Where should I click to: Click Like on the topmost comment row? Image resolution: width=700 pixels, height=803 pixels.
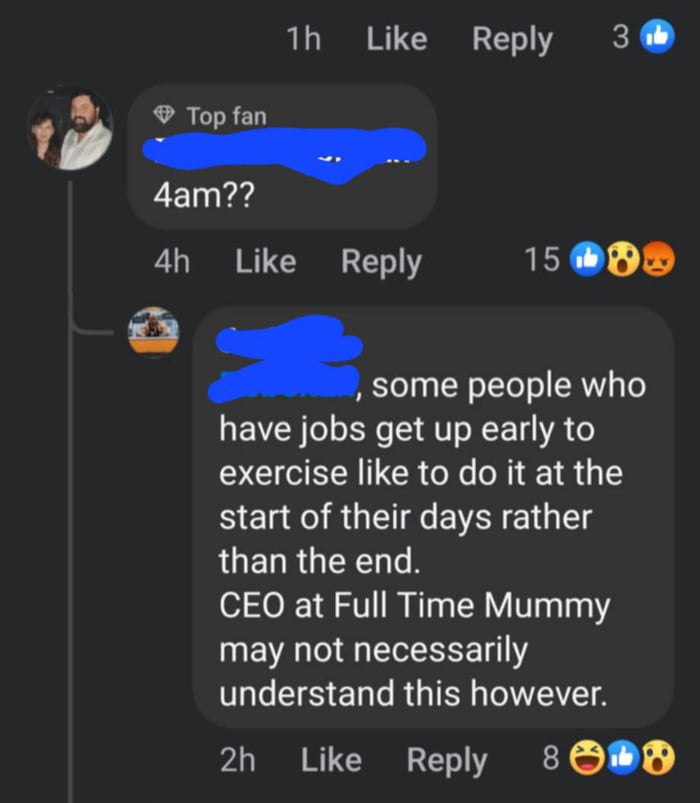coord(396,38)
